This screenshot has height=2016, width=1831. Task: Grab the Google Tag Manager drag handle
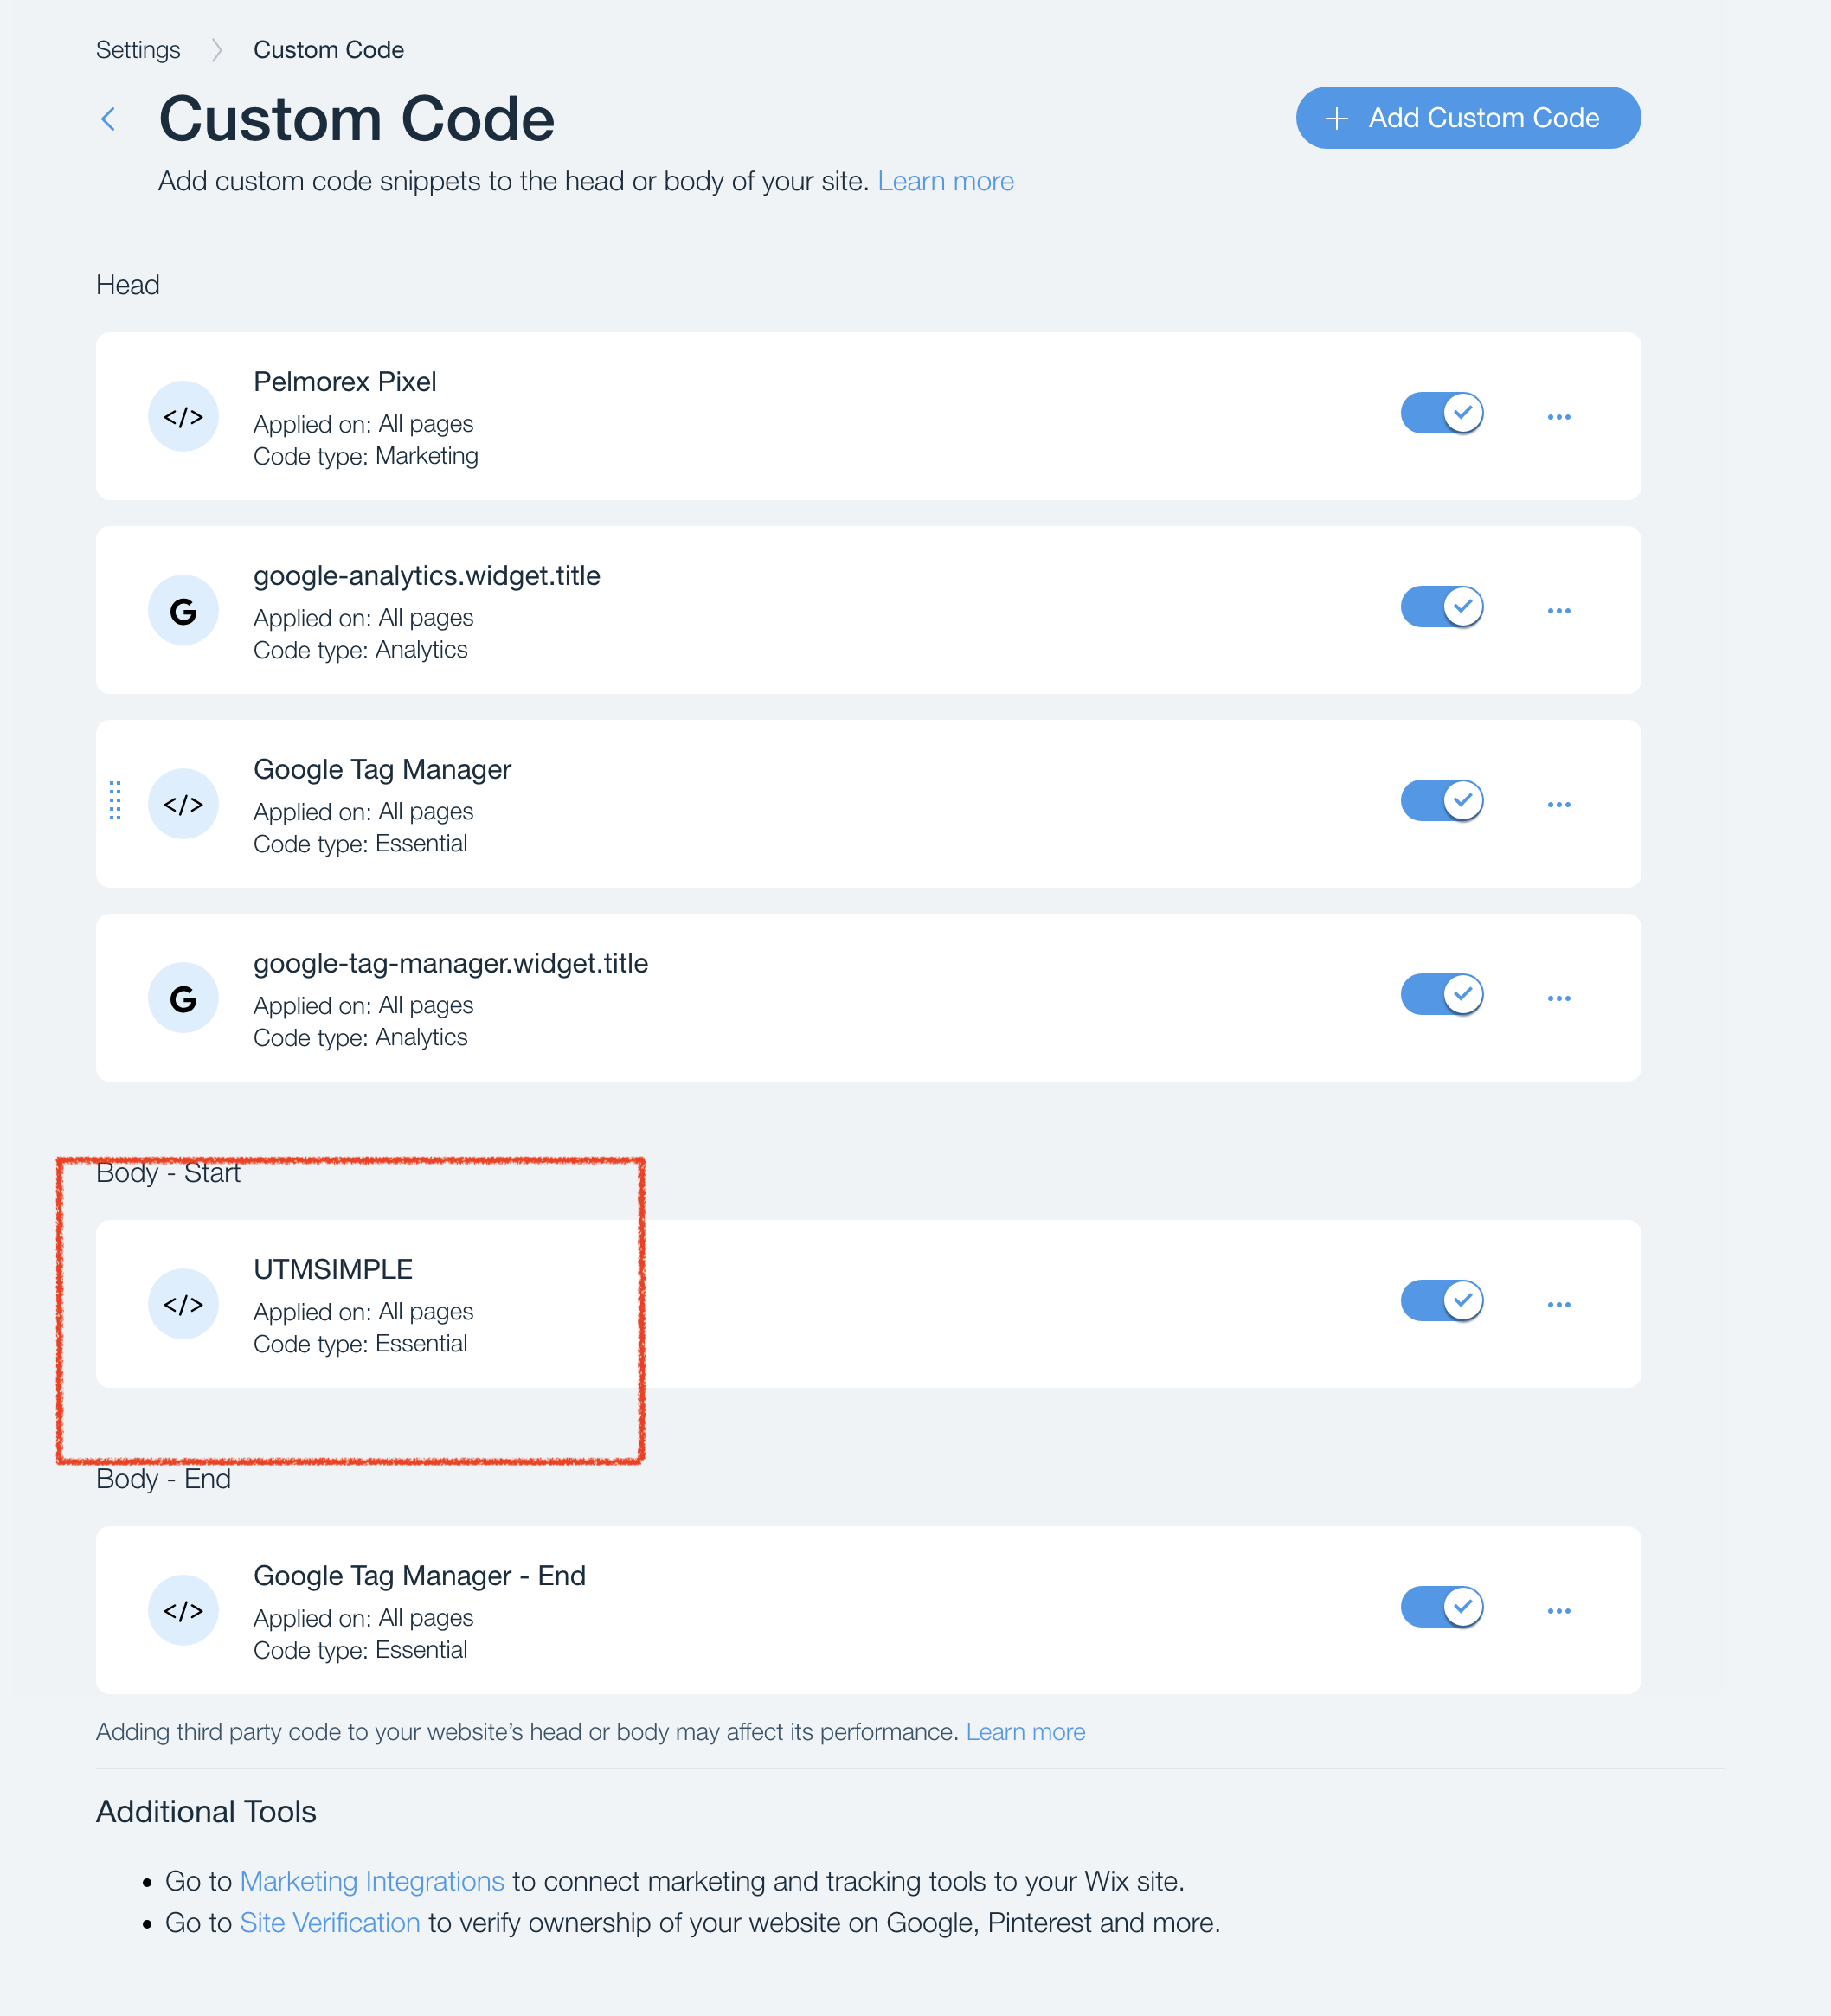(x=115, y=801)
